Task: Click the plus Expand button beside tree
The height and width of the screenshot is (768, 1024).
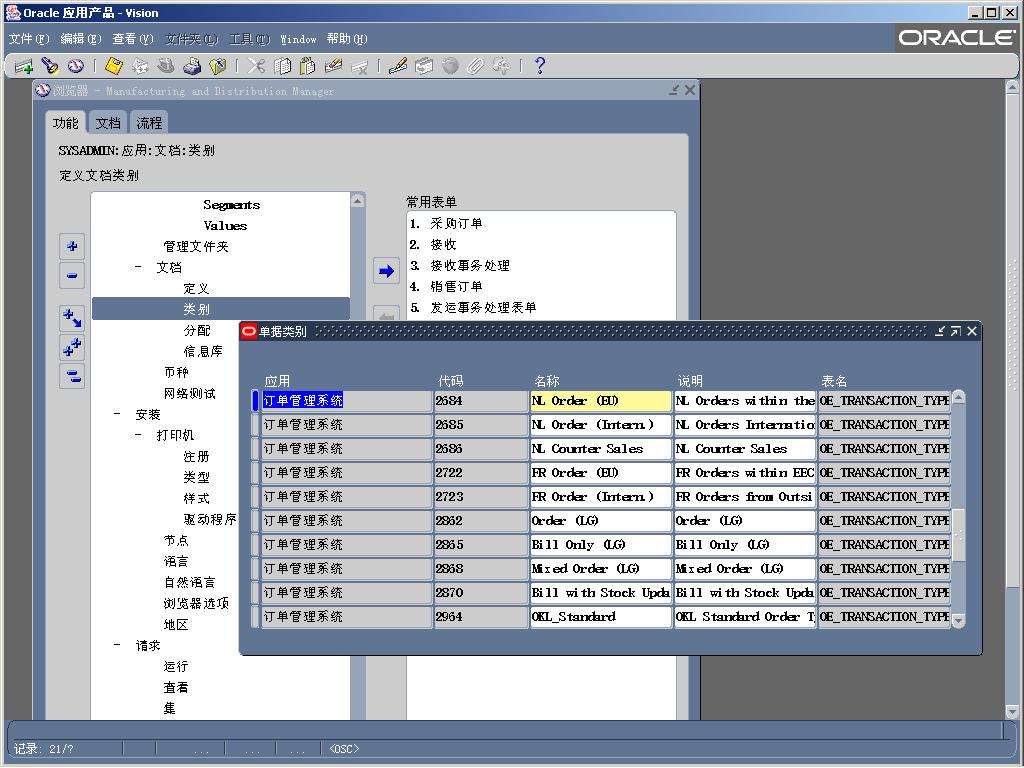Action: (x=72, y=246)
